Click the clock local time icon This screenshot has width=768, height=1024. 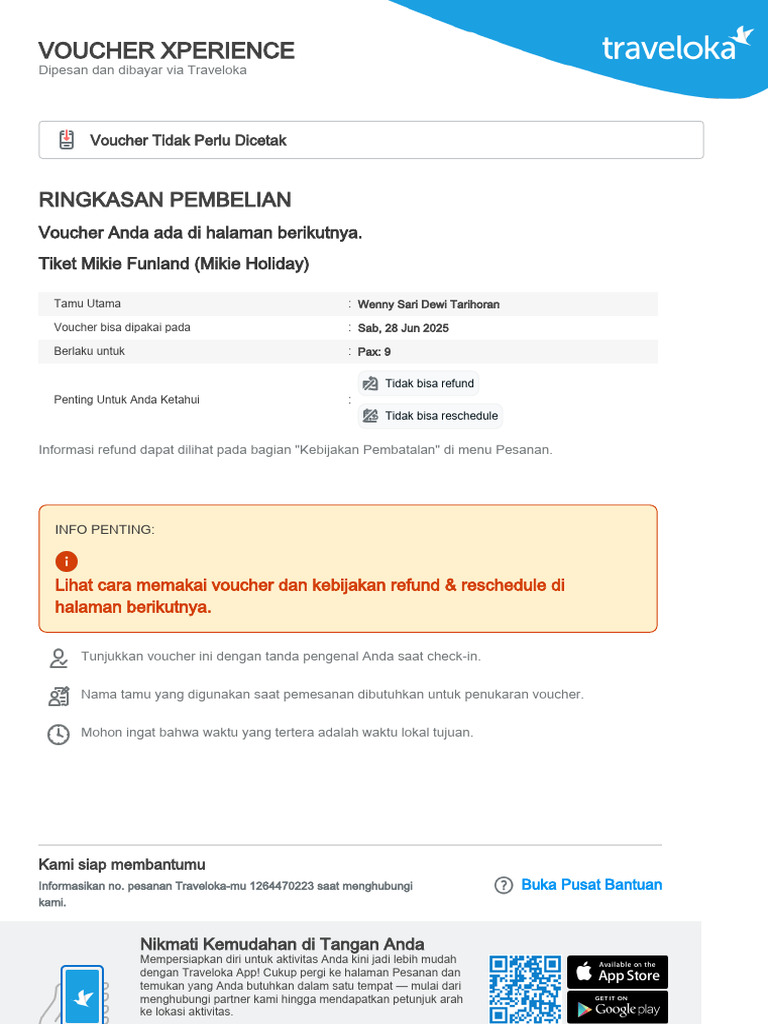pyautogui.click(x=59, y=734)
